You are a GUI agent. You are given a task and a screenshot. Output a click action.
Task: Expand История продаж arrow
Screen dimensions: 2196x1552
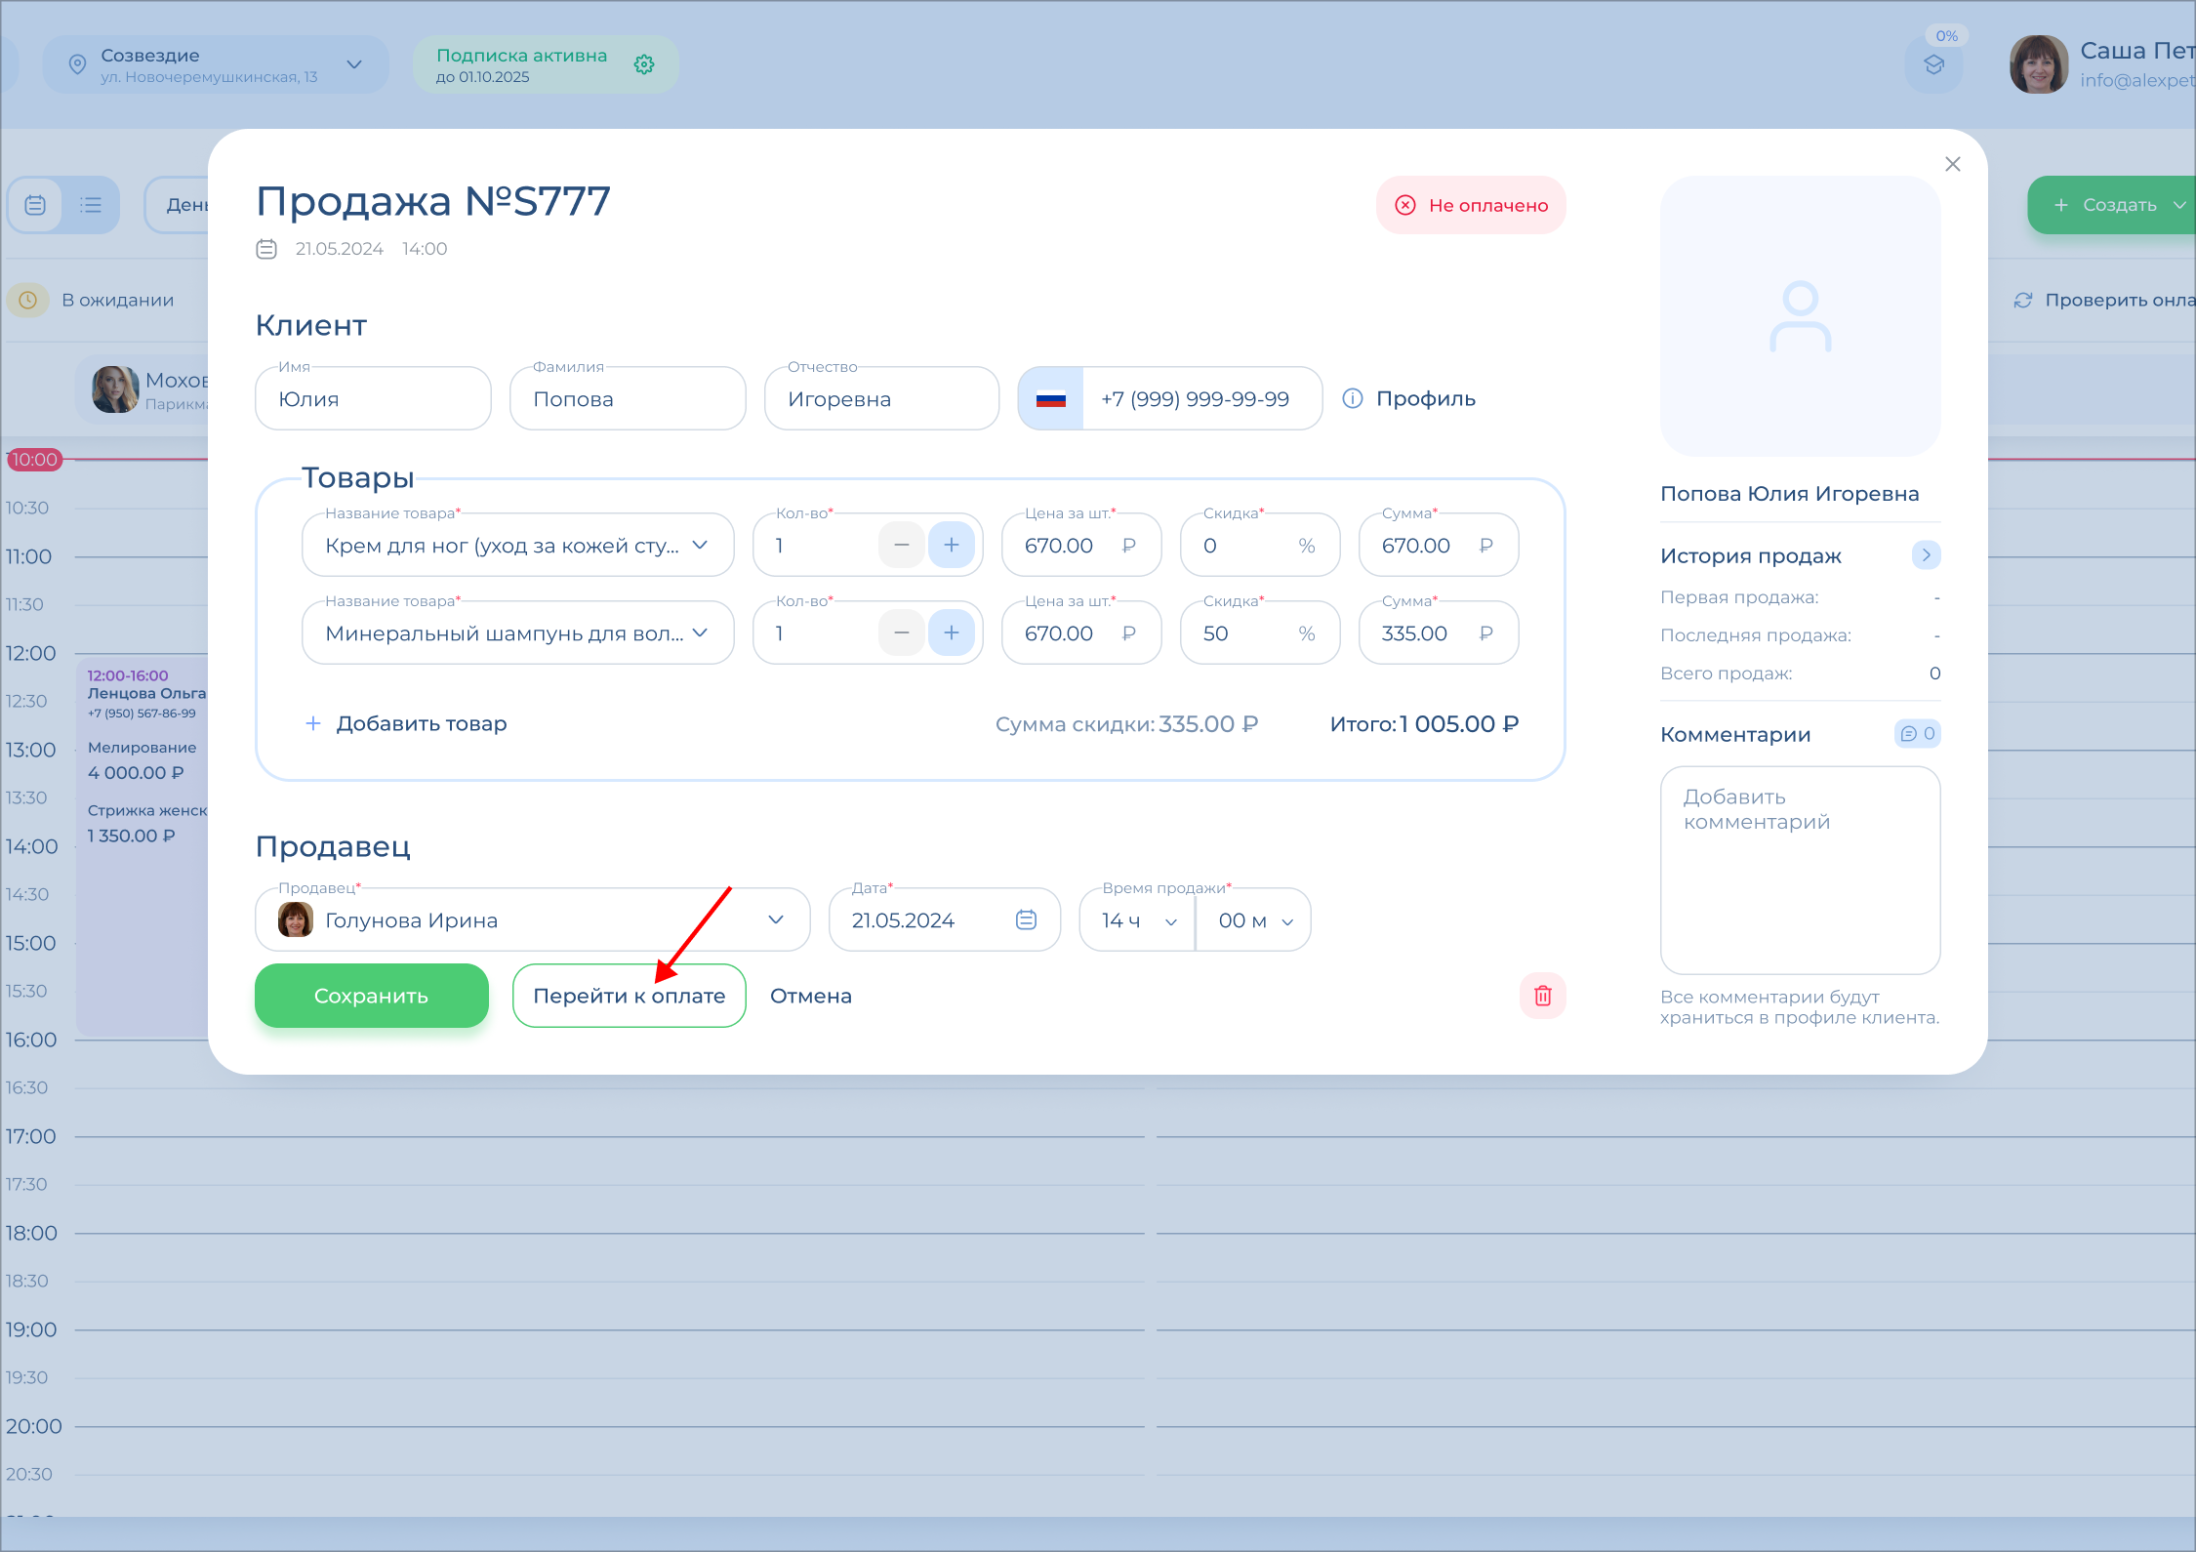point(1926,555)
